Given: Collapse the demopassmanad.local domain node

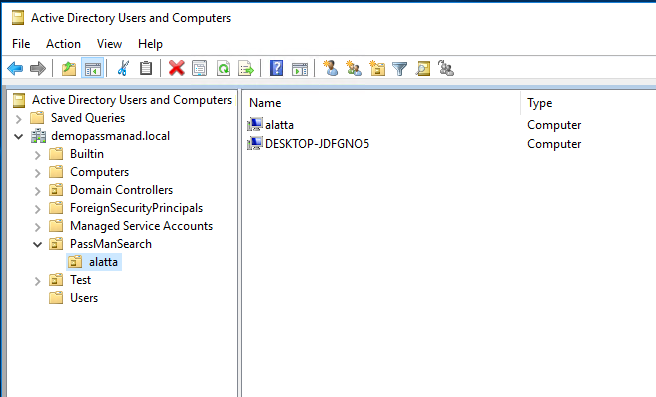Looking at the screenshot, I should [x=18, y=136].
